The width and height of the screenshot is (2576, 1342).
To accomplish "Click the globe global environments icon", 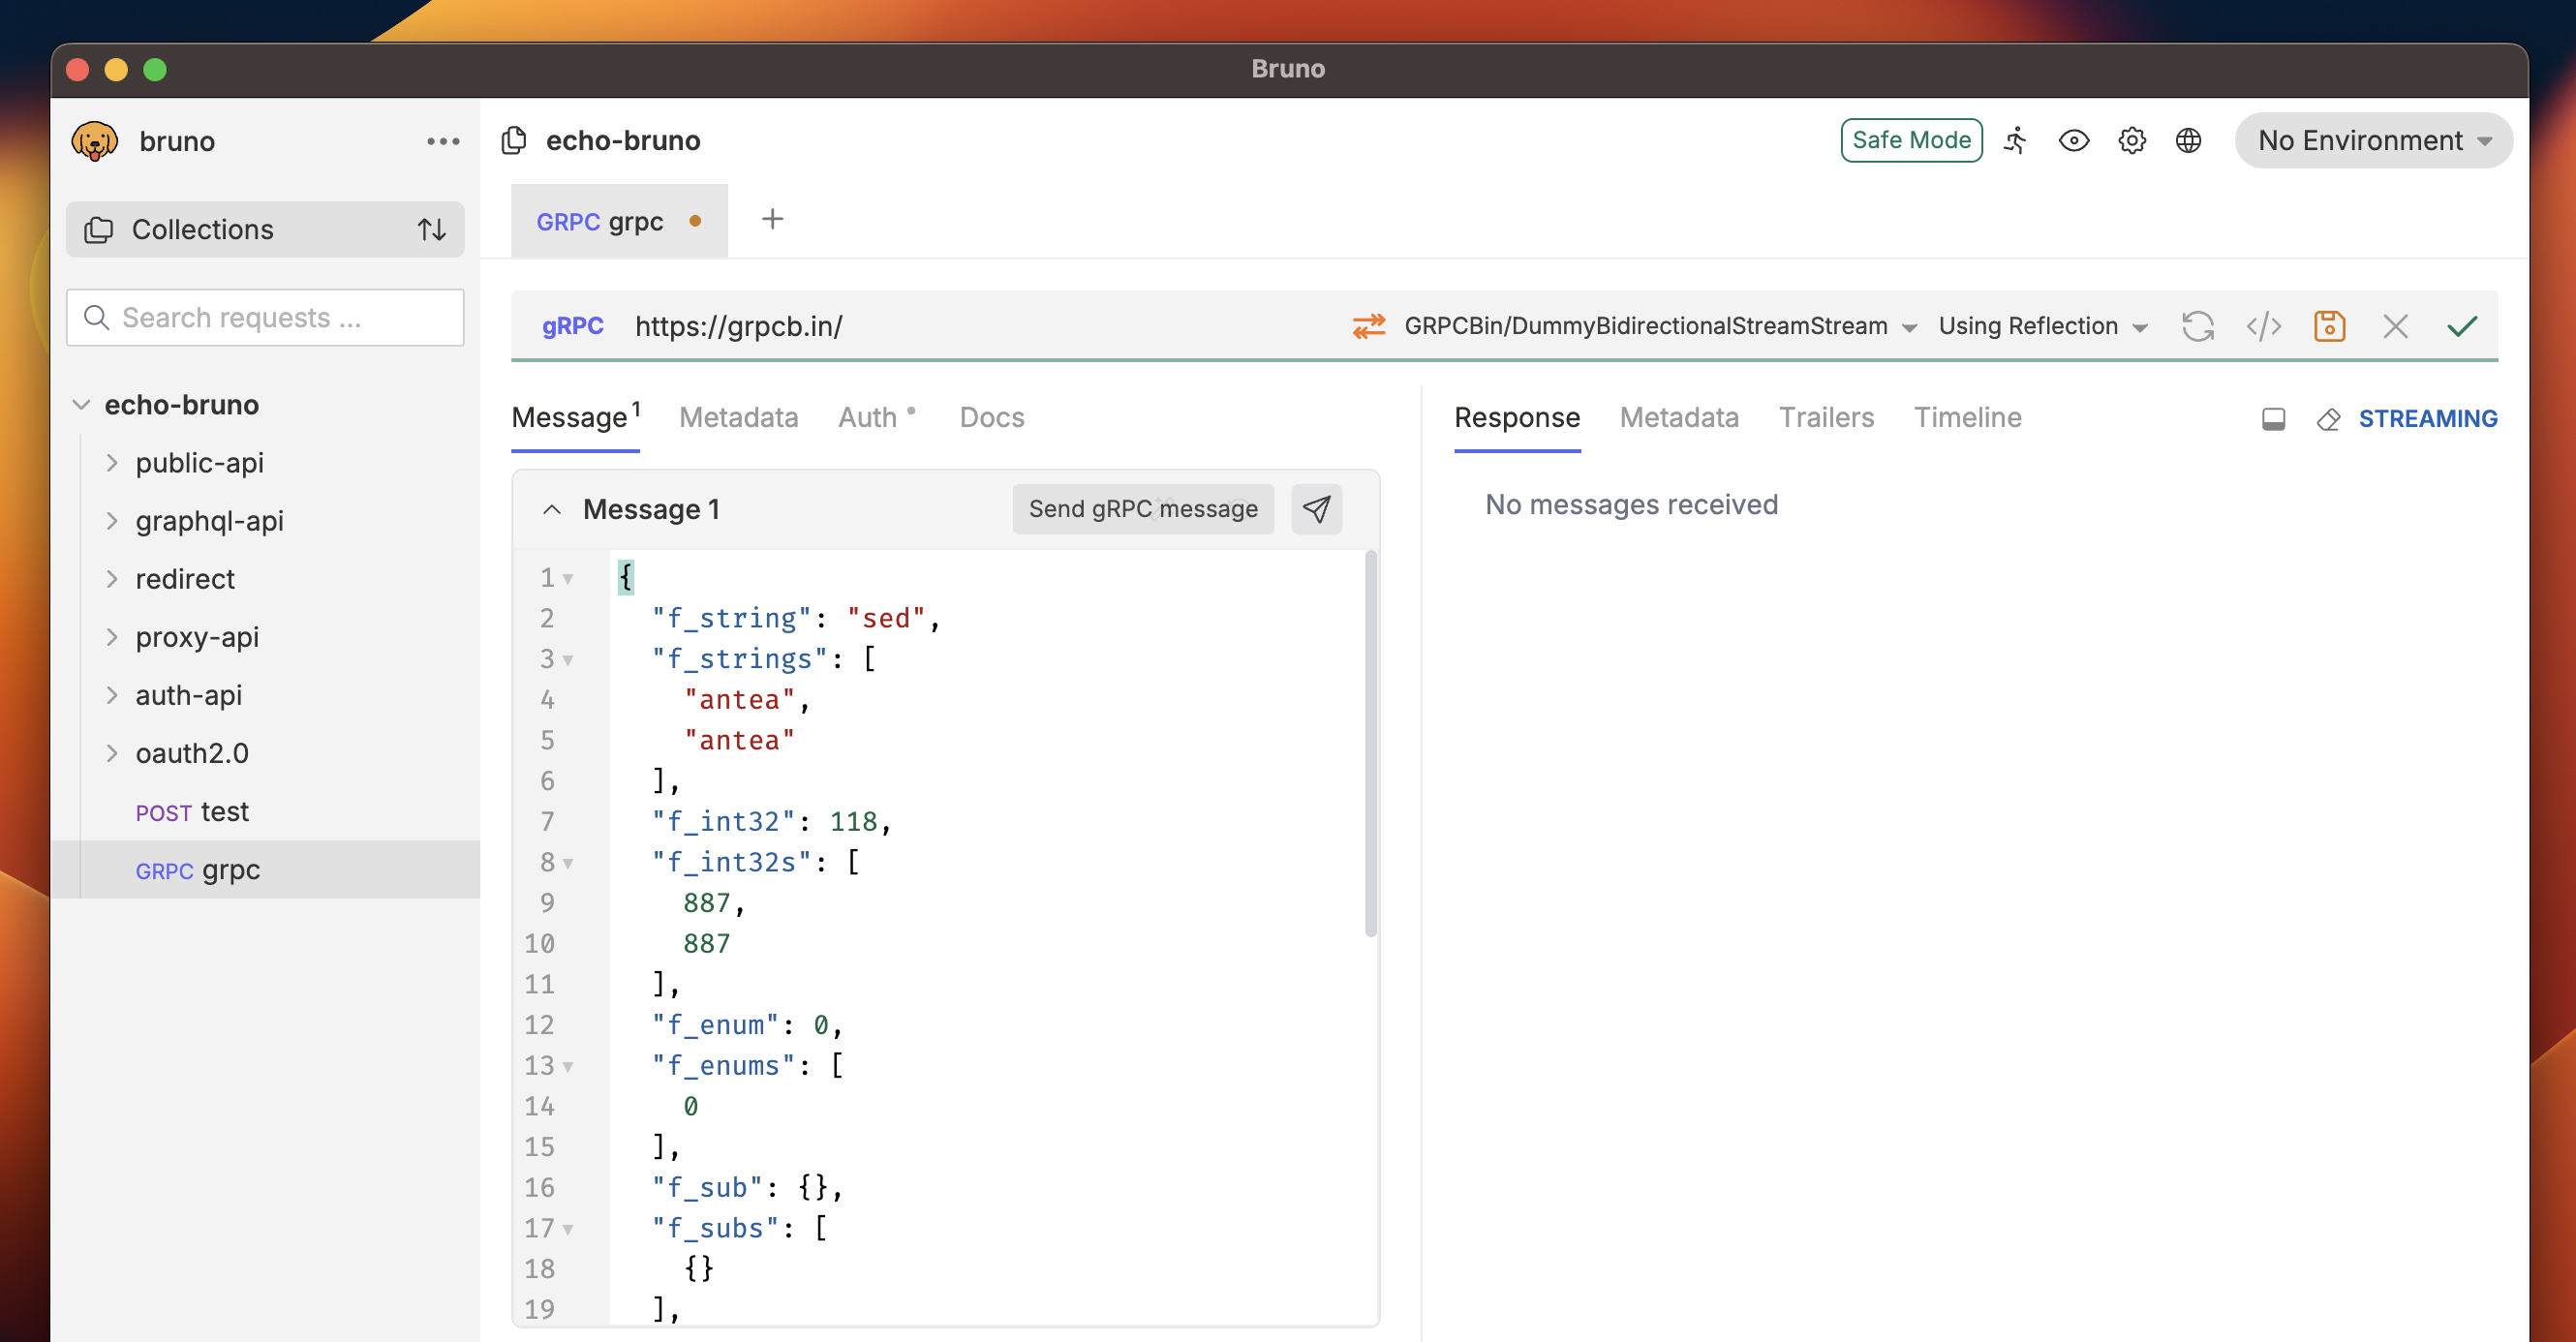I will [x=2188, y=140].
